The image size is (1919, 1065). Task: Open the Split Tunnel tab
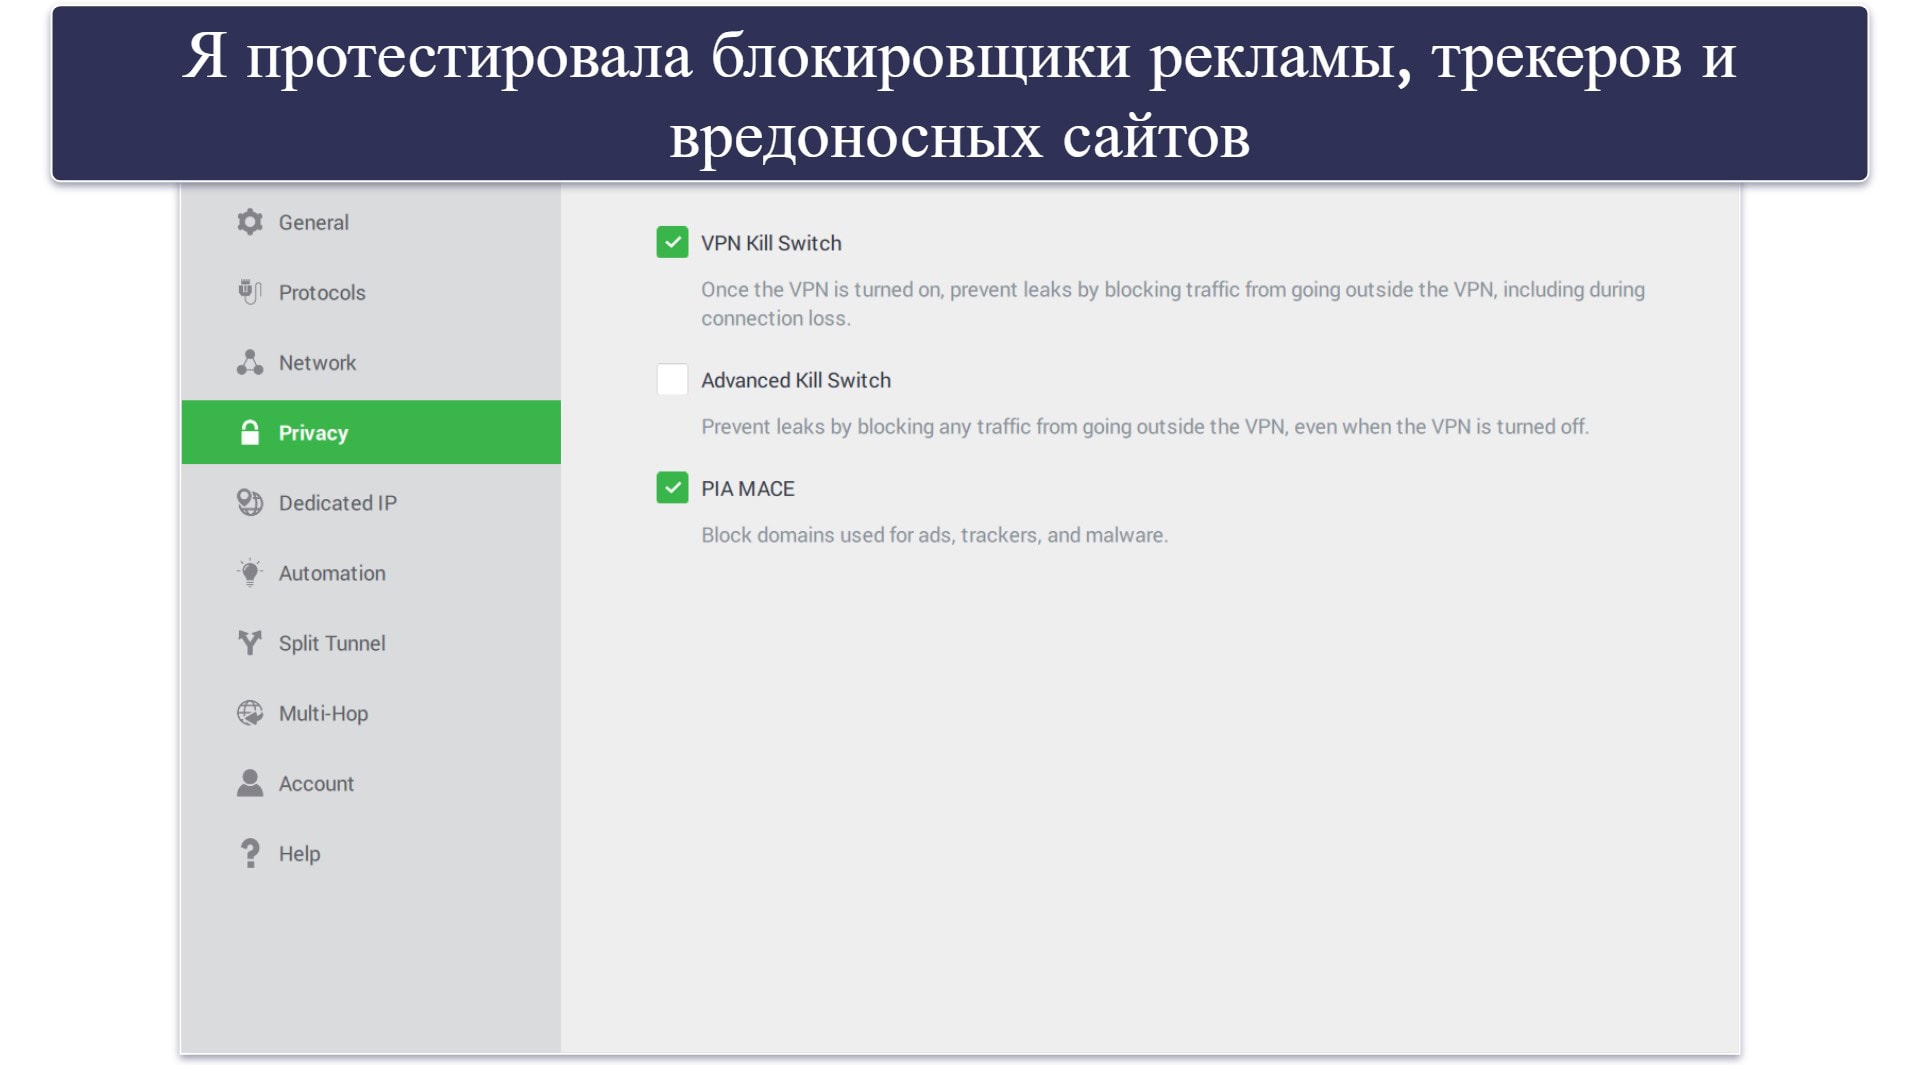[x=371, y=643]
